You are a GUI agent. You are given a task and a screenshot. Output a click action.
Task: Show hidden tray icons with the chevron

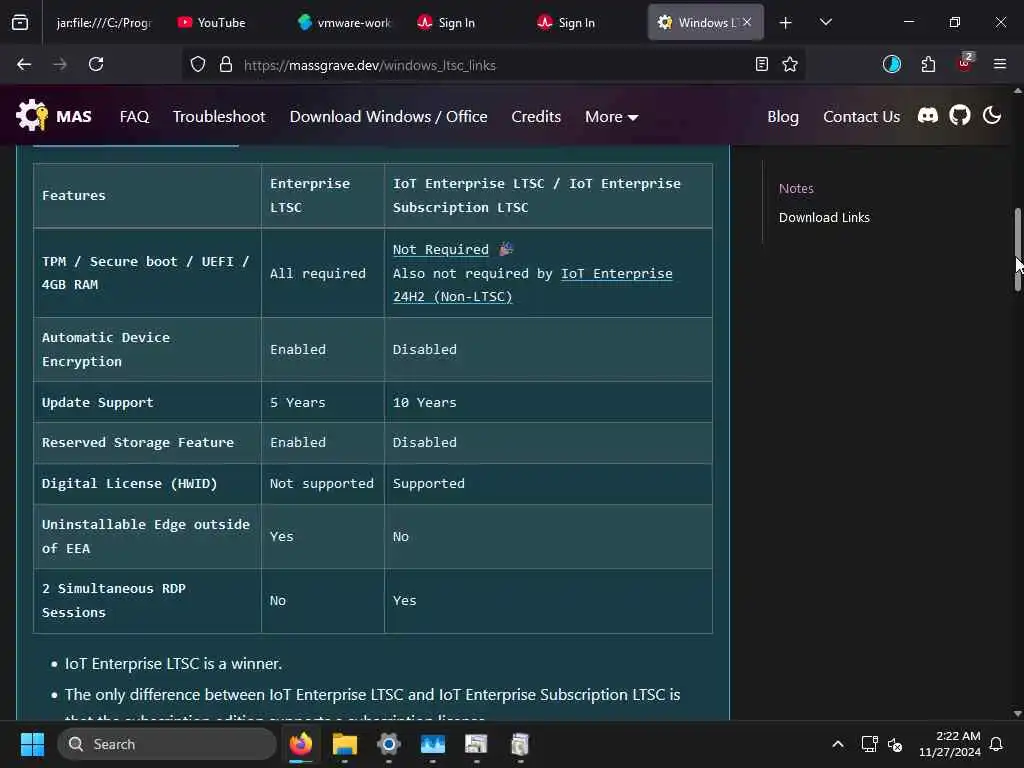coord(837,744)
